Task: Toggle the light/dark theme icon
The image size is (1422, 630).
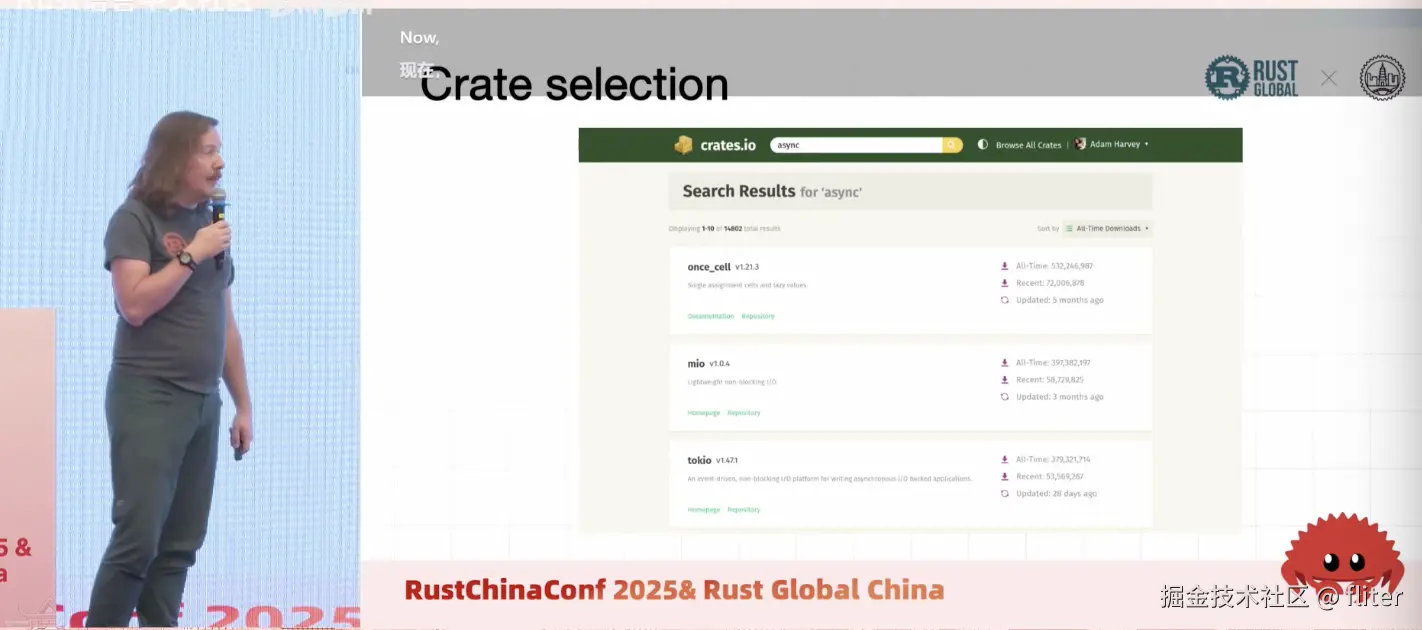Action: coord(983,144)
